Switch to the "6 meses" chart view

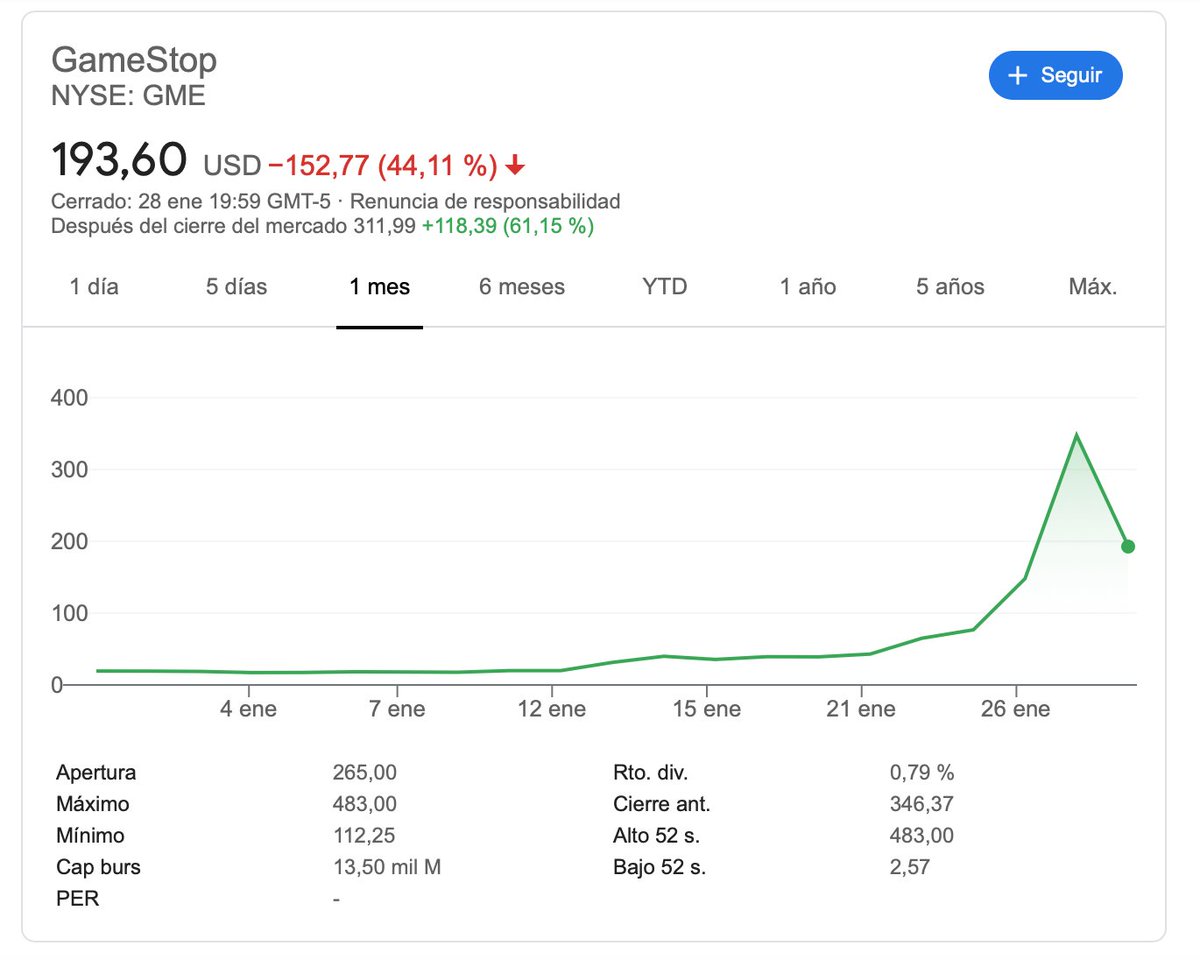(x=521, y=287)
